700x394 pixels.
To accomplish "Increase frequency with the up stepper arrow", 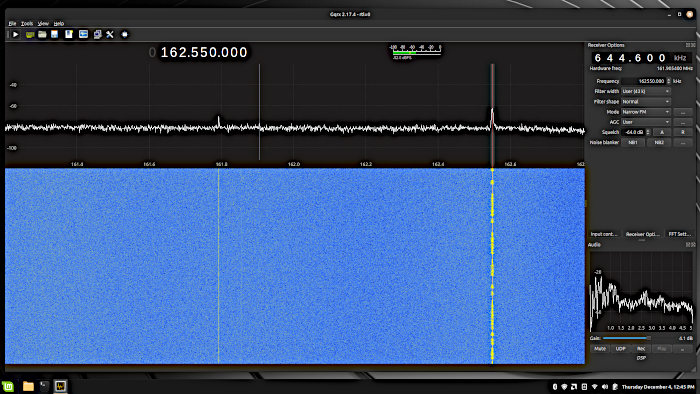I will pyautogui.click(x=668, y=79).
